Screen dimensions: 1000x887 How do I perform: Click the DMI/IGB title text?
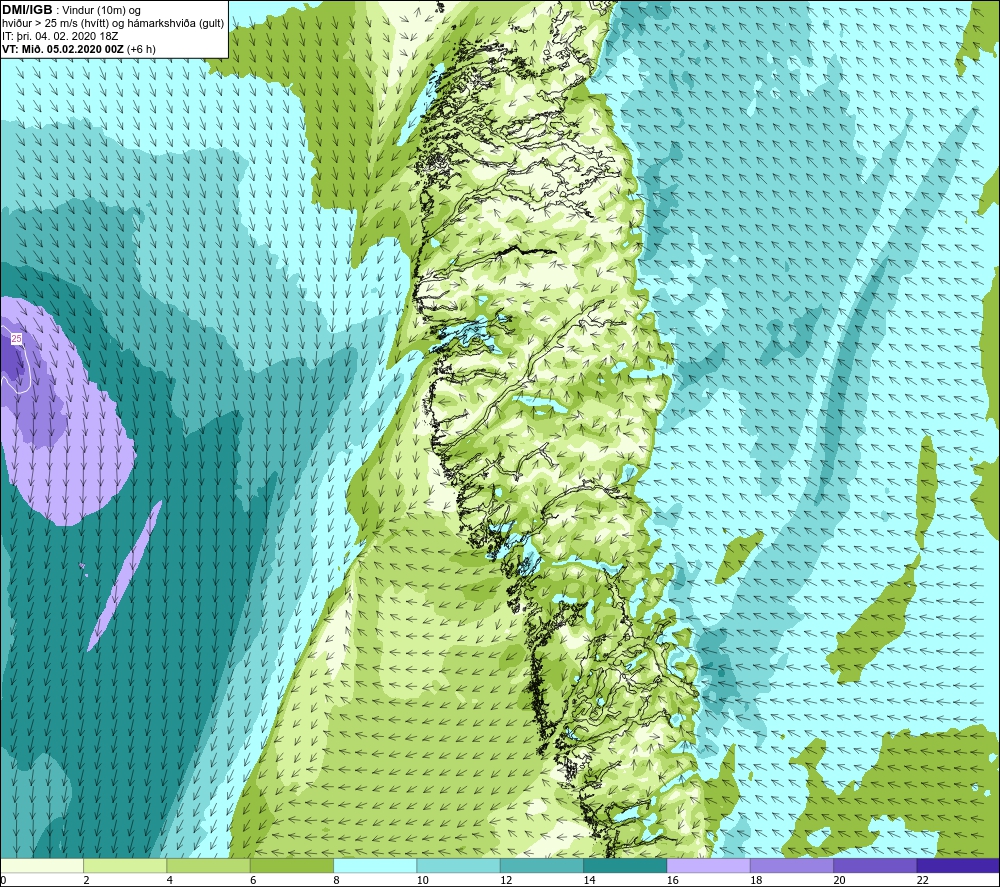(x=27, y=10)
